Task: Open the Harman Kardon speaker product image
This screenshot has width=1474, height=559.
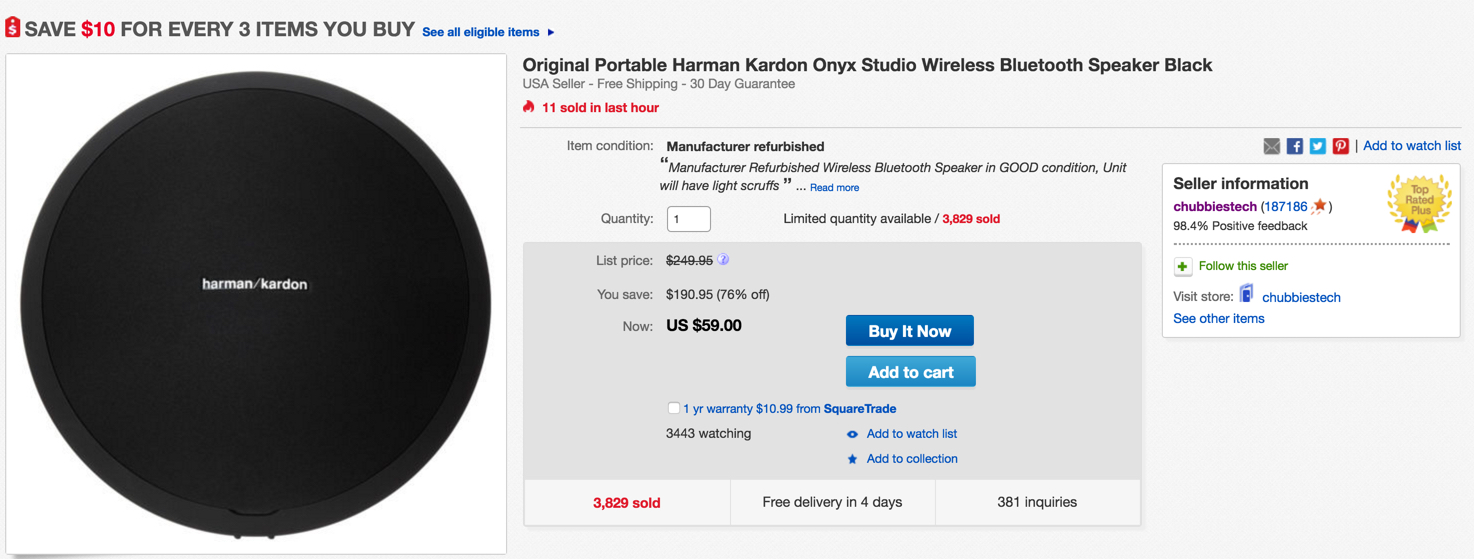Action: point(255,304)
